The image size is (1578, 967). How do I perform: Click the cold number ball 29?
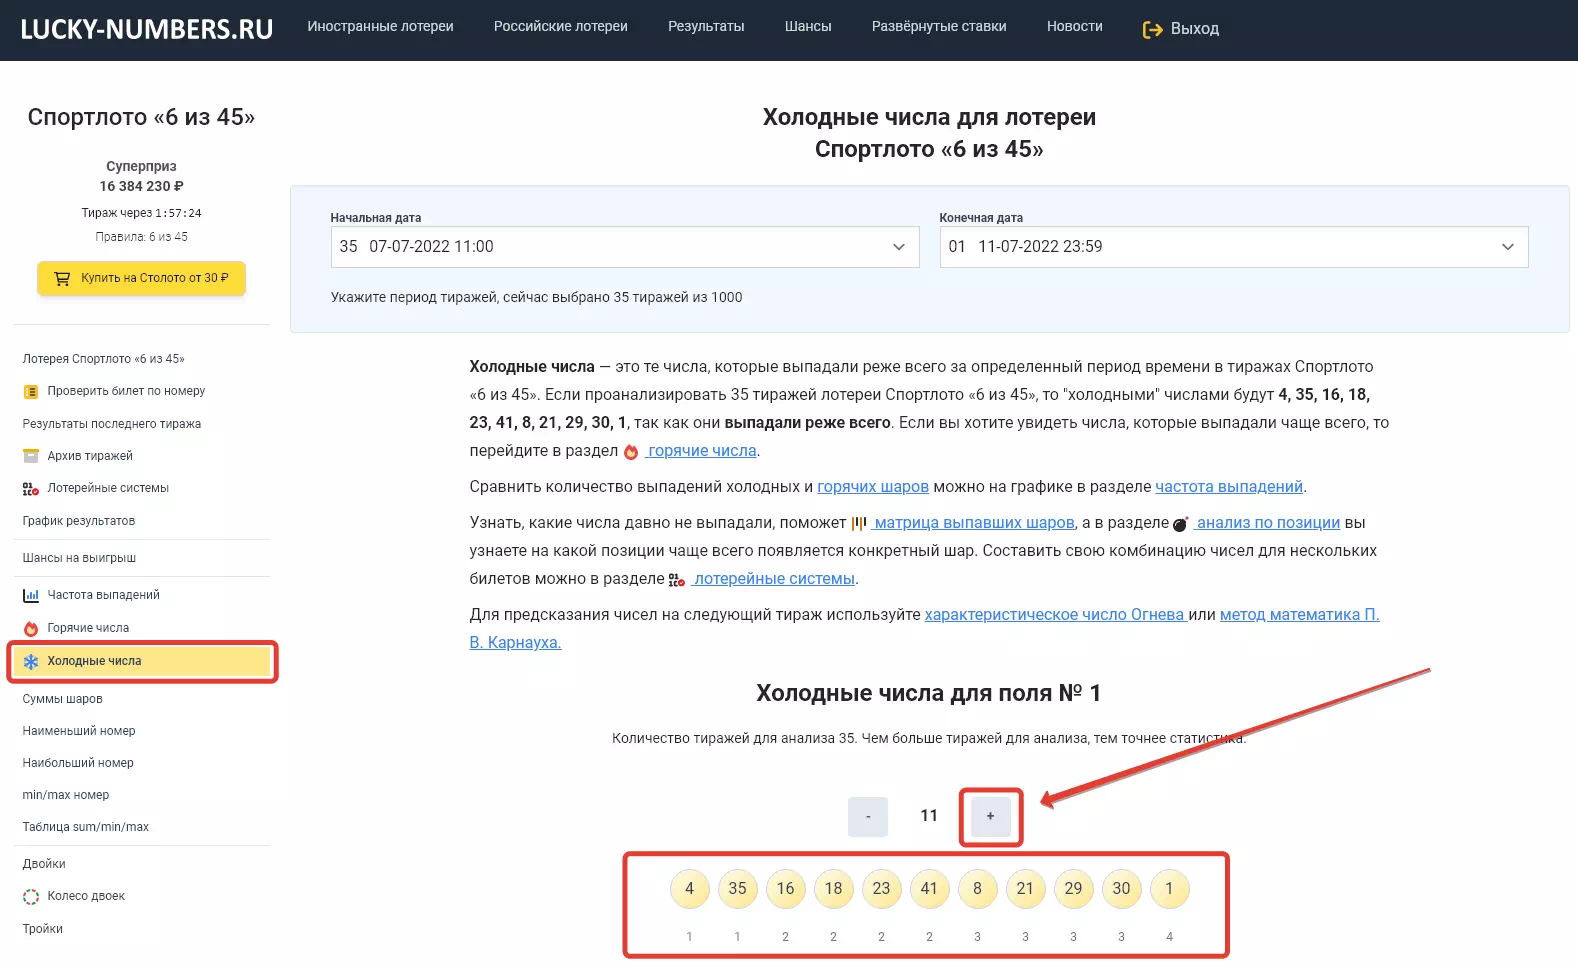pyautogui.click(x=1073, y=889)
